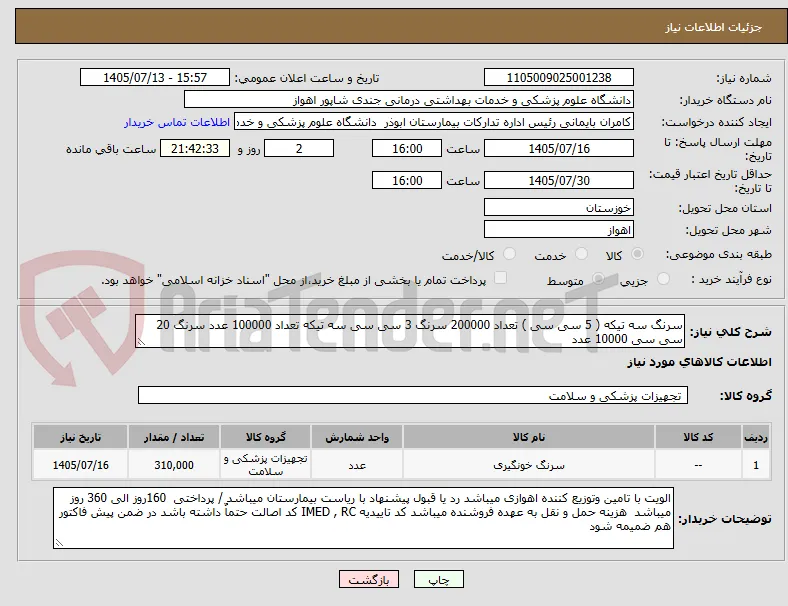
Task: Select the متوسط purchase type radio
Action: (598, 278)
